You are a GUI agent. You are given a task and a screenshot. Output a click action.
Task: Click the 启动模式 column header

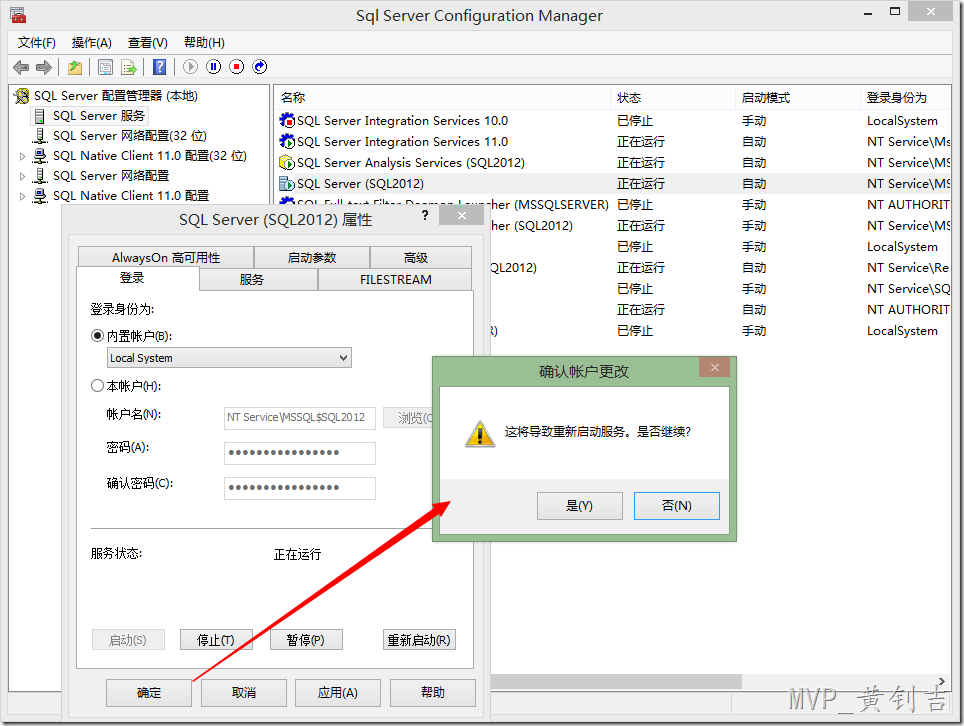point(797,97)
